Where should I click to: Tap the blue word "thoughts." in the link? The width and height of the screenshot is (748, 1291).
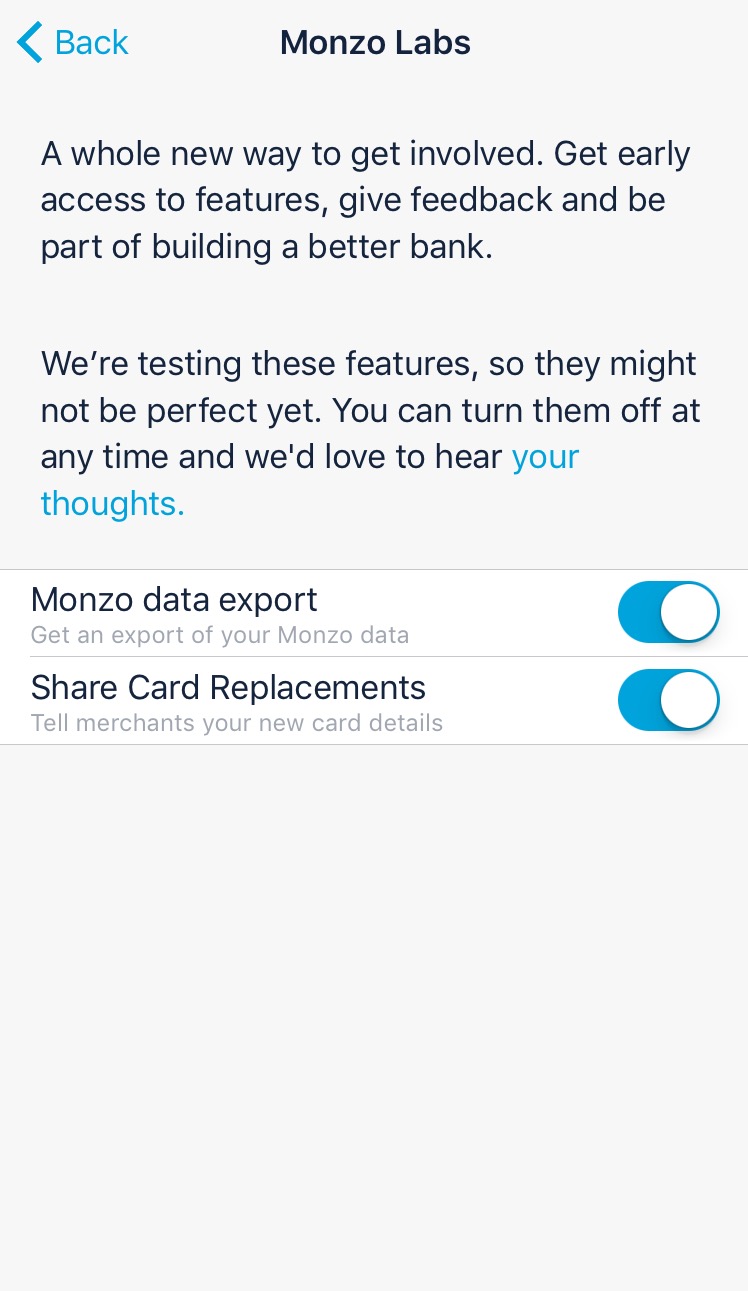tap(113, 504)
